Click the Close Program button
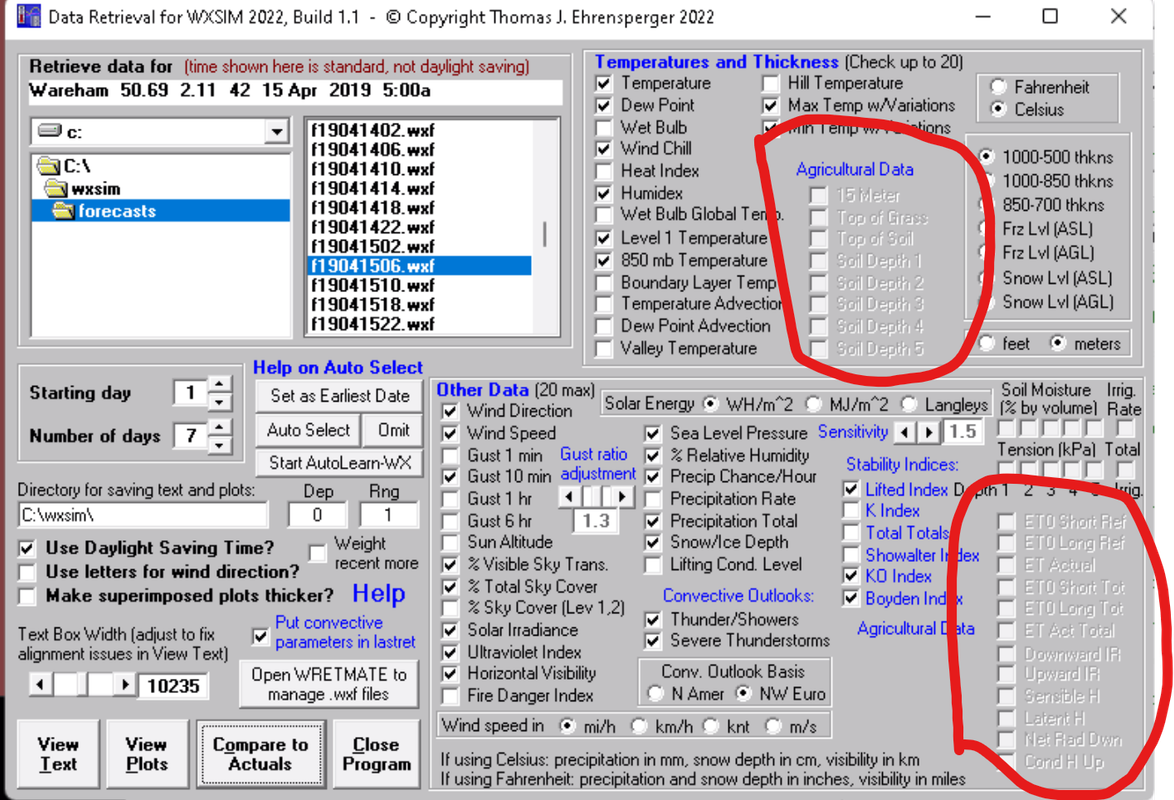 point(376,754)
